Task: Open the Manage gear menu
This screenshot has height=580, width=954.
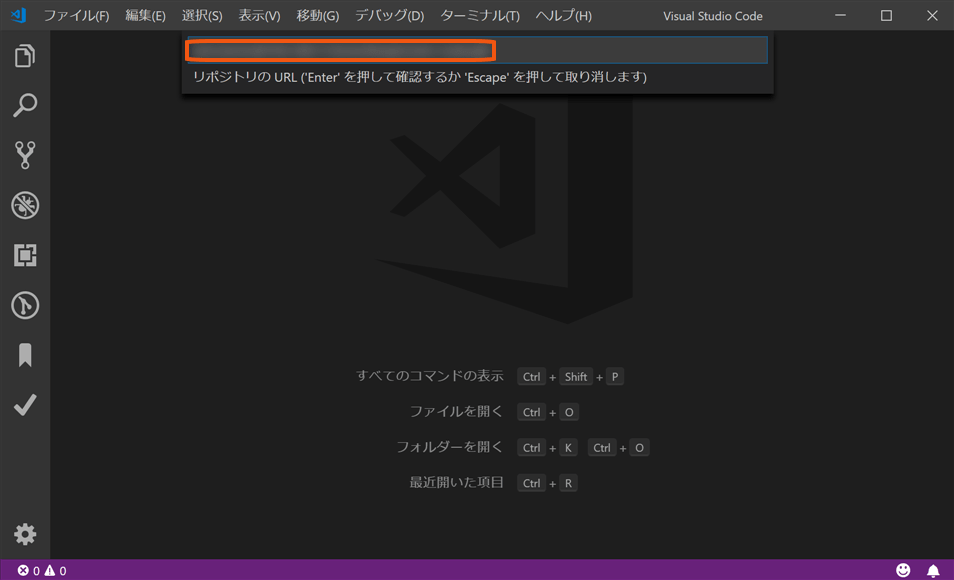Action: tap(25, 534)
